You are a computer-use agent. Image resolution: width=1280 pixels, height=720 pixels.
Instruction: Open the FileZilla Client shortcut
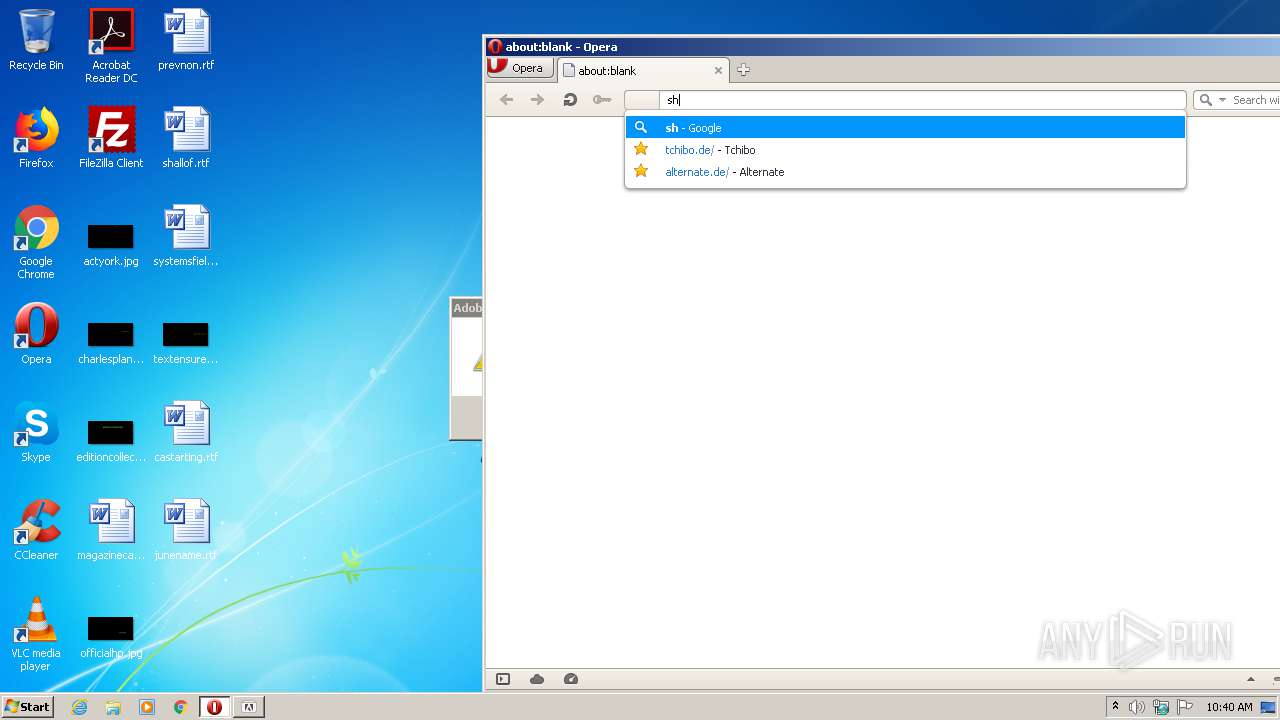coord(111,138)
